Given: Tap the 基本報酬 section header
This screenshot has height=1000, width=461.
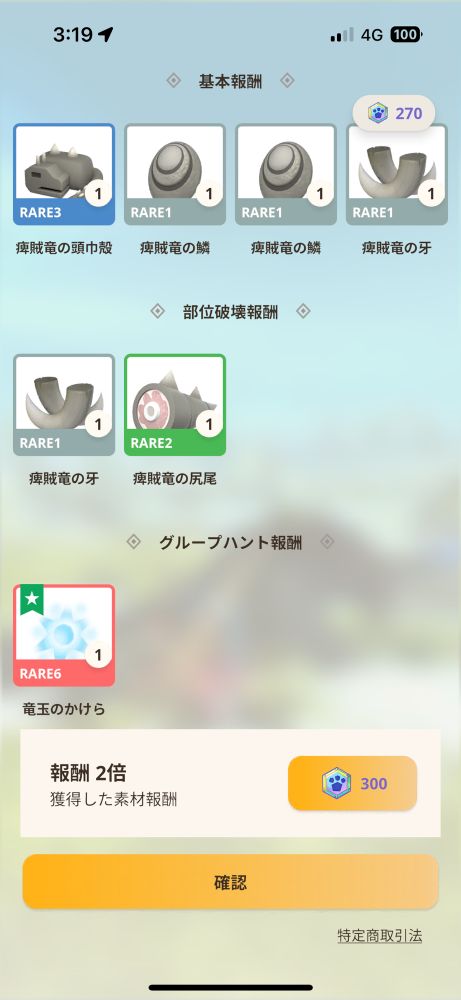Looking at the screenshot, I should tap(230, 81).
